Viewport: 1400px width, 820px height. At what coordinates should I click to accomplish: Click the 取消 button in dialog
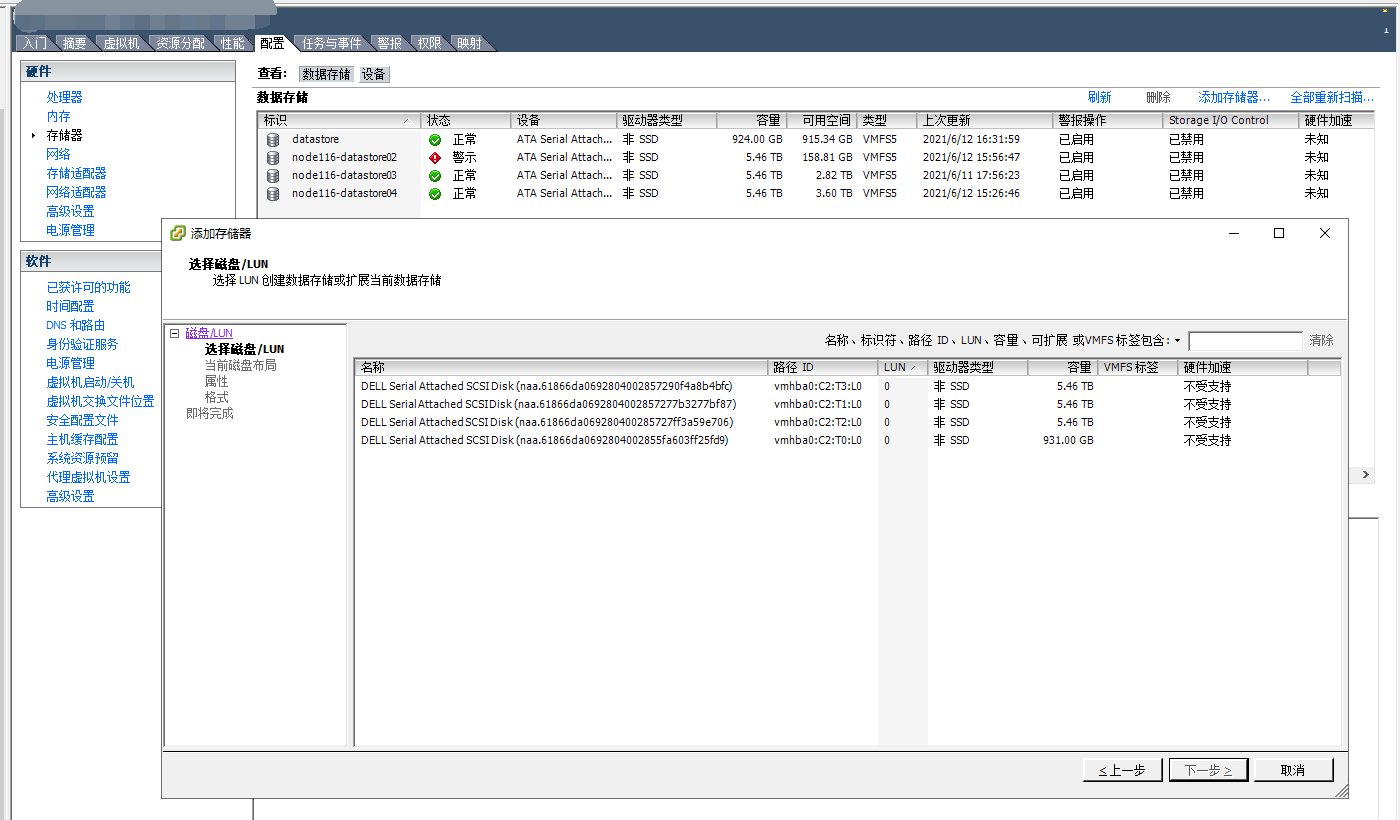pos(1293,770)
